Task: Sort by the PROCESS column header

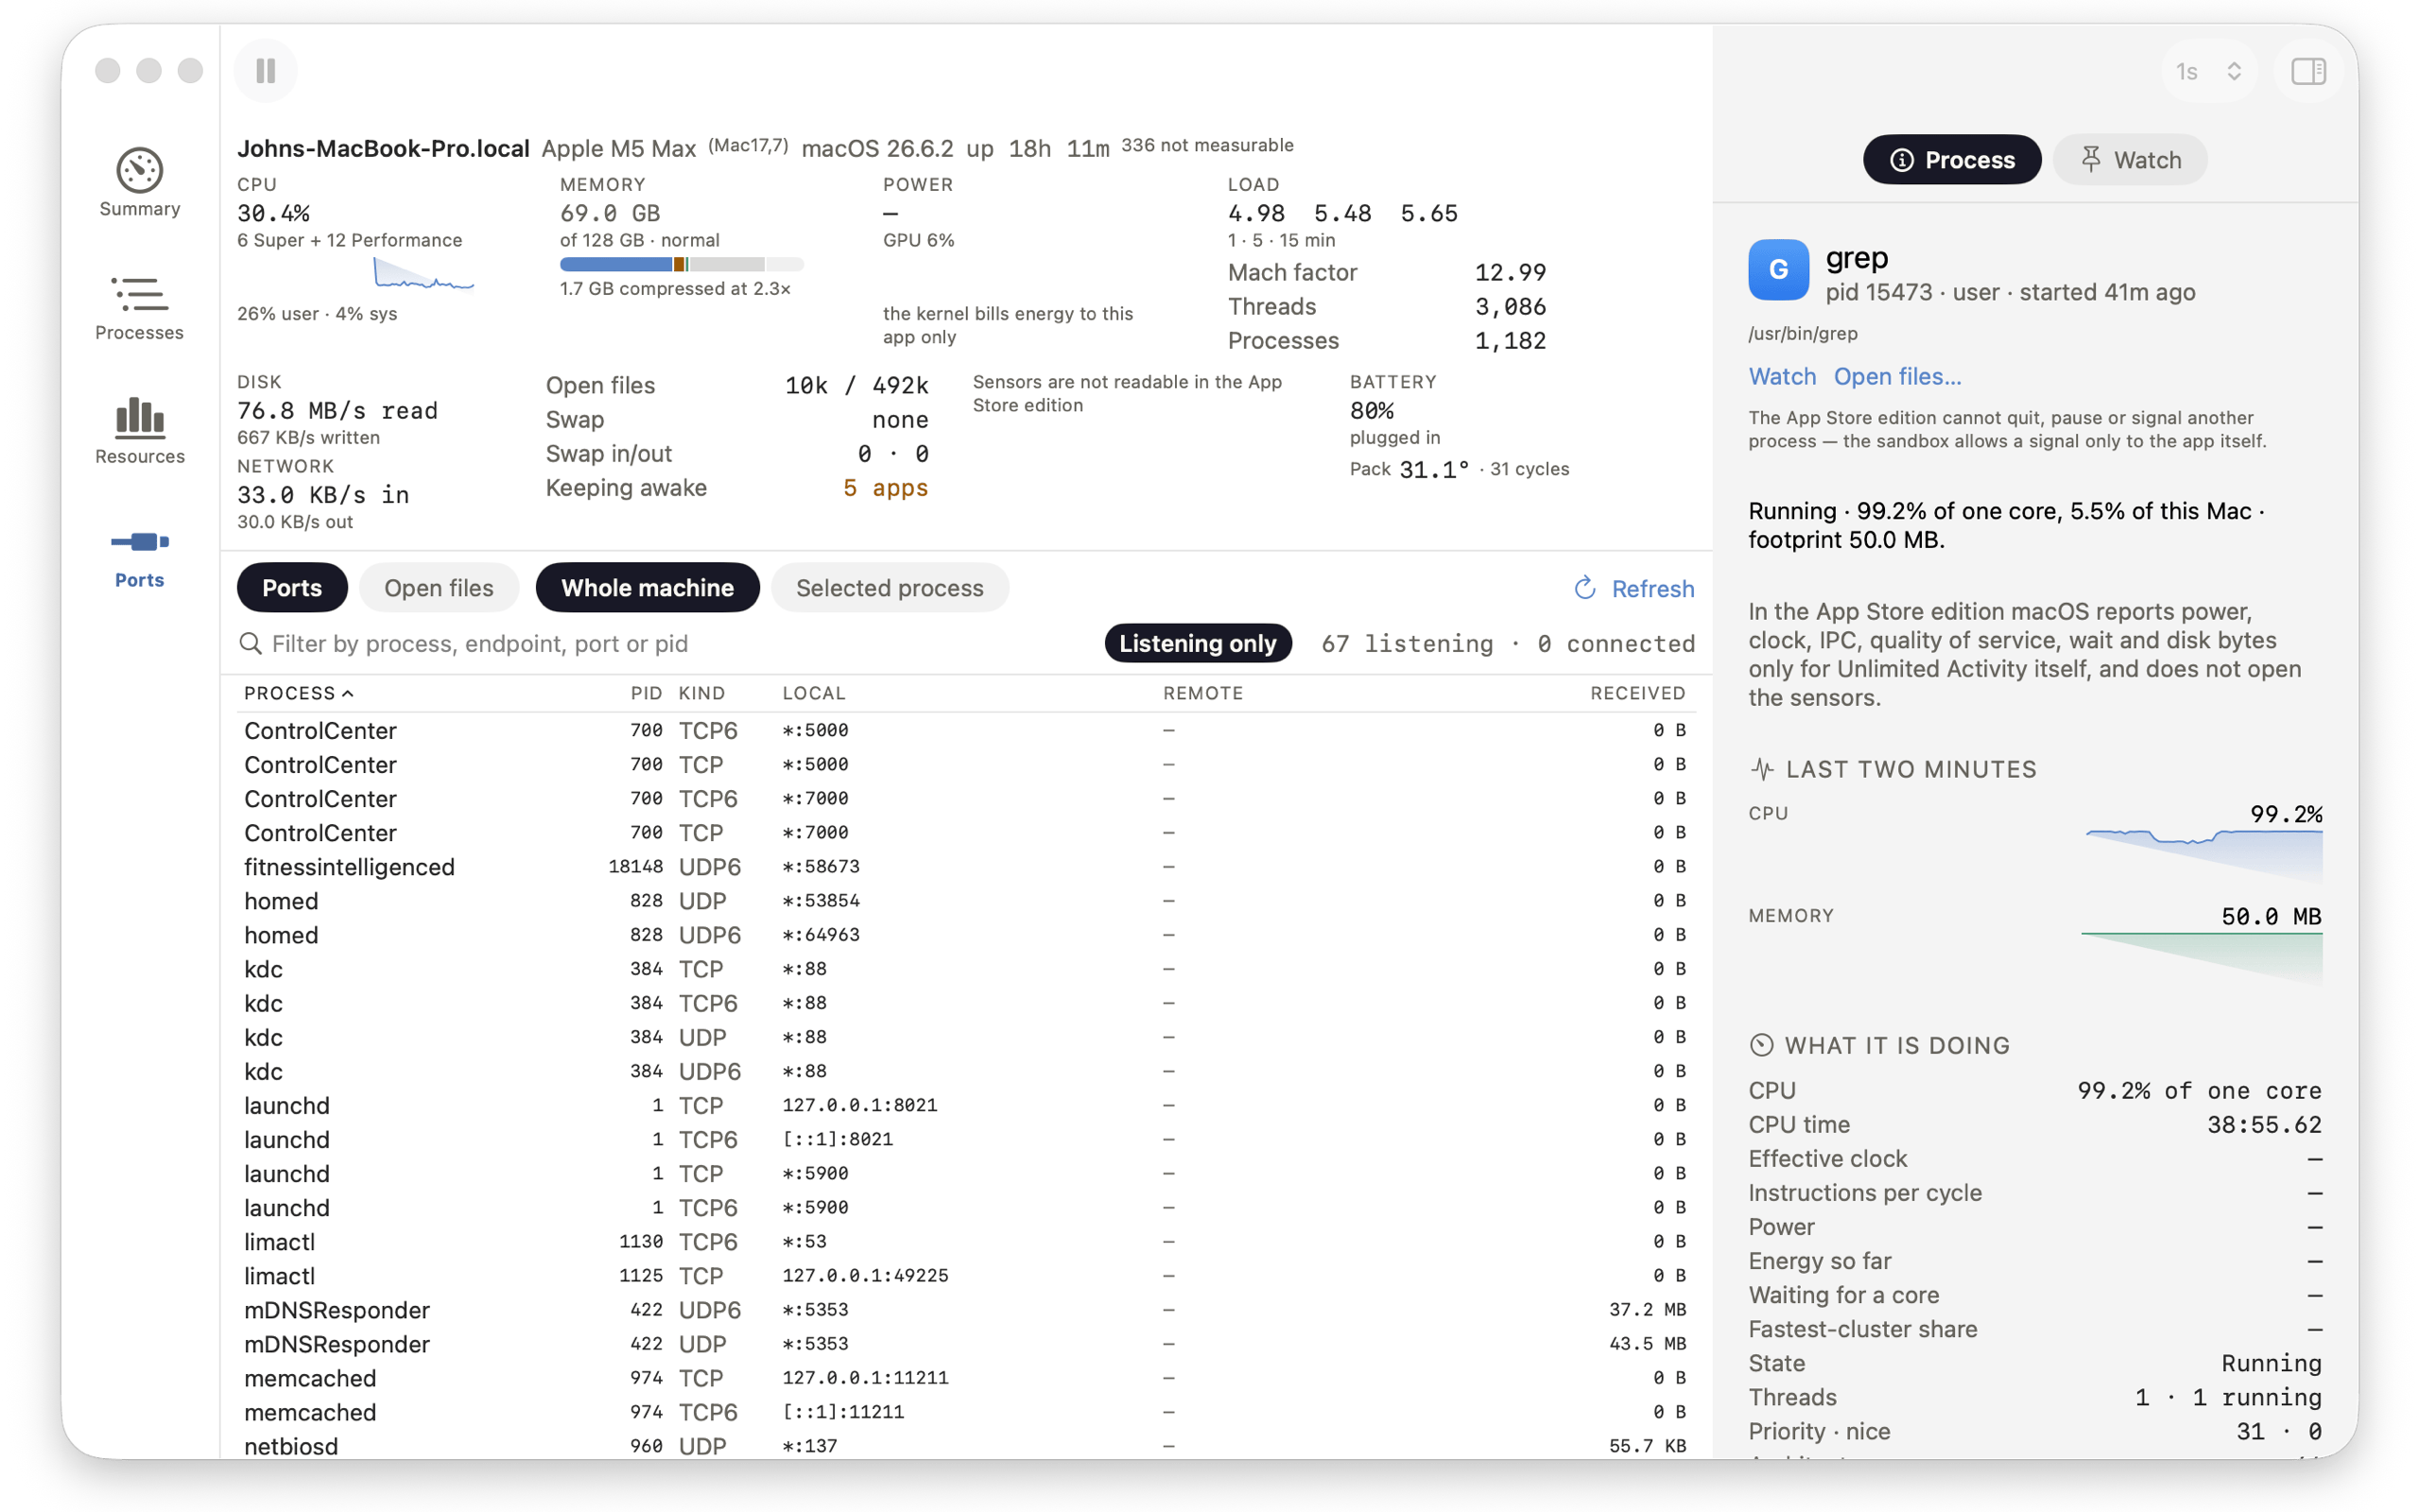Action: [299, 693]
